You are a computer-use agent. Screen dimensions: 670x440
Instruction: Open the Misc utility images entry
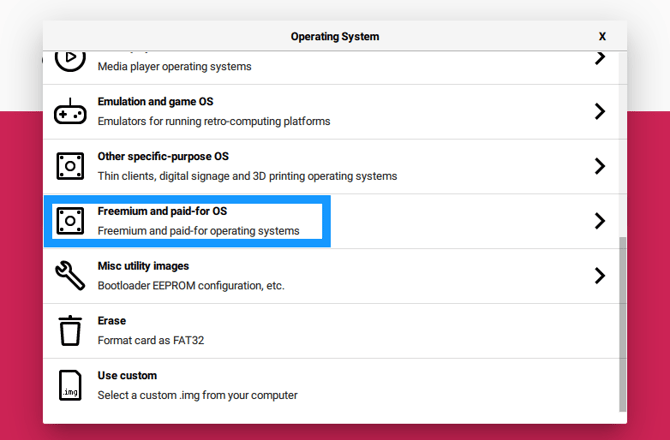[x=331, y=276]
